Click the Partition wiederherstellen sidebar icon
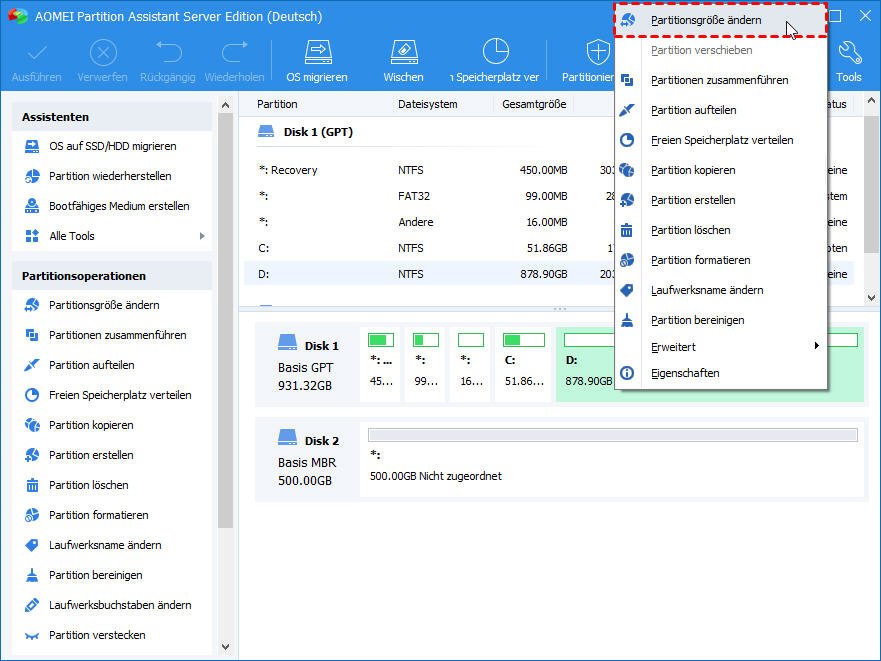The image size is (881, 661). 32,176
